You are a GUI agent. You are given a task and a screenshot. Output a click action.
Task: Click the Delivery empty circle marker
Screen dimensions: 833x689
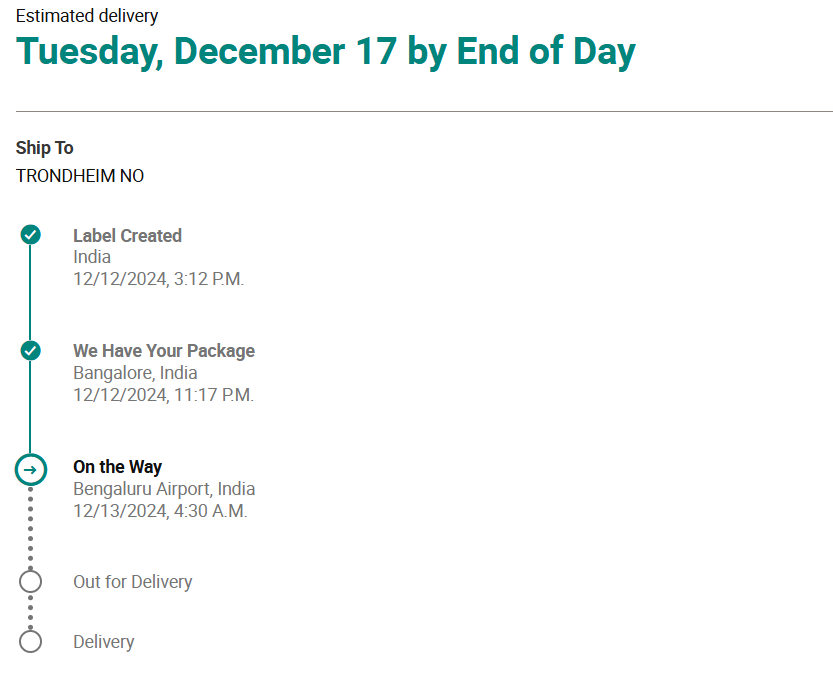tap(31, 641)
